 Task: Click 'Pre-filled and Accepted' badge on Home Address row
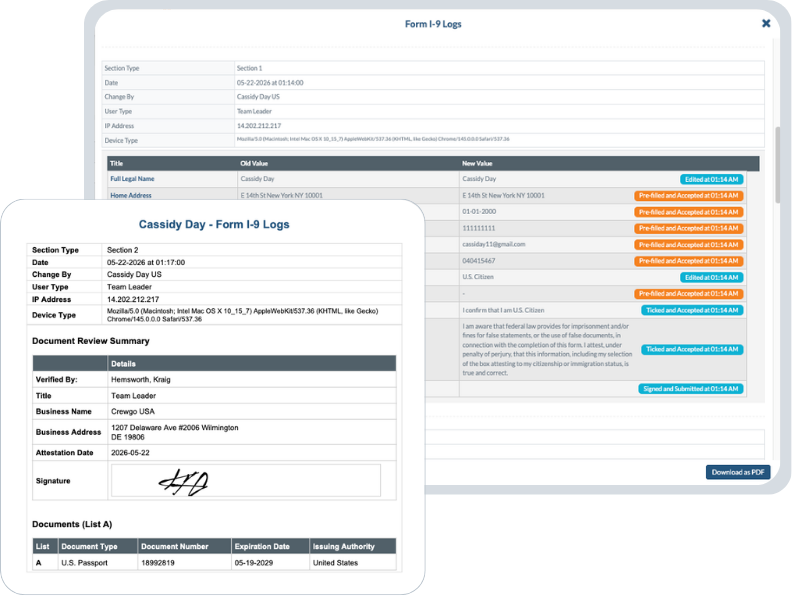pos(688,196)
